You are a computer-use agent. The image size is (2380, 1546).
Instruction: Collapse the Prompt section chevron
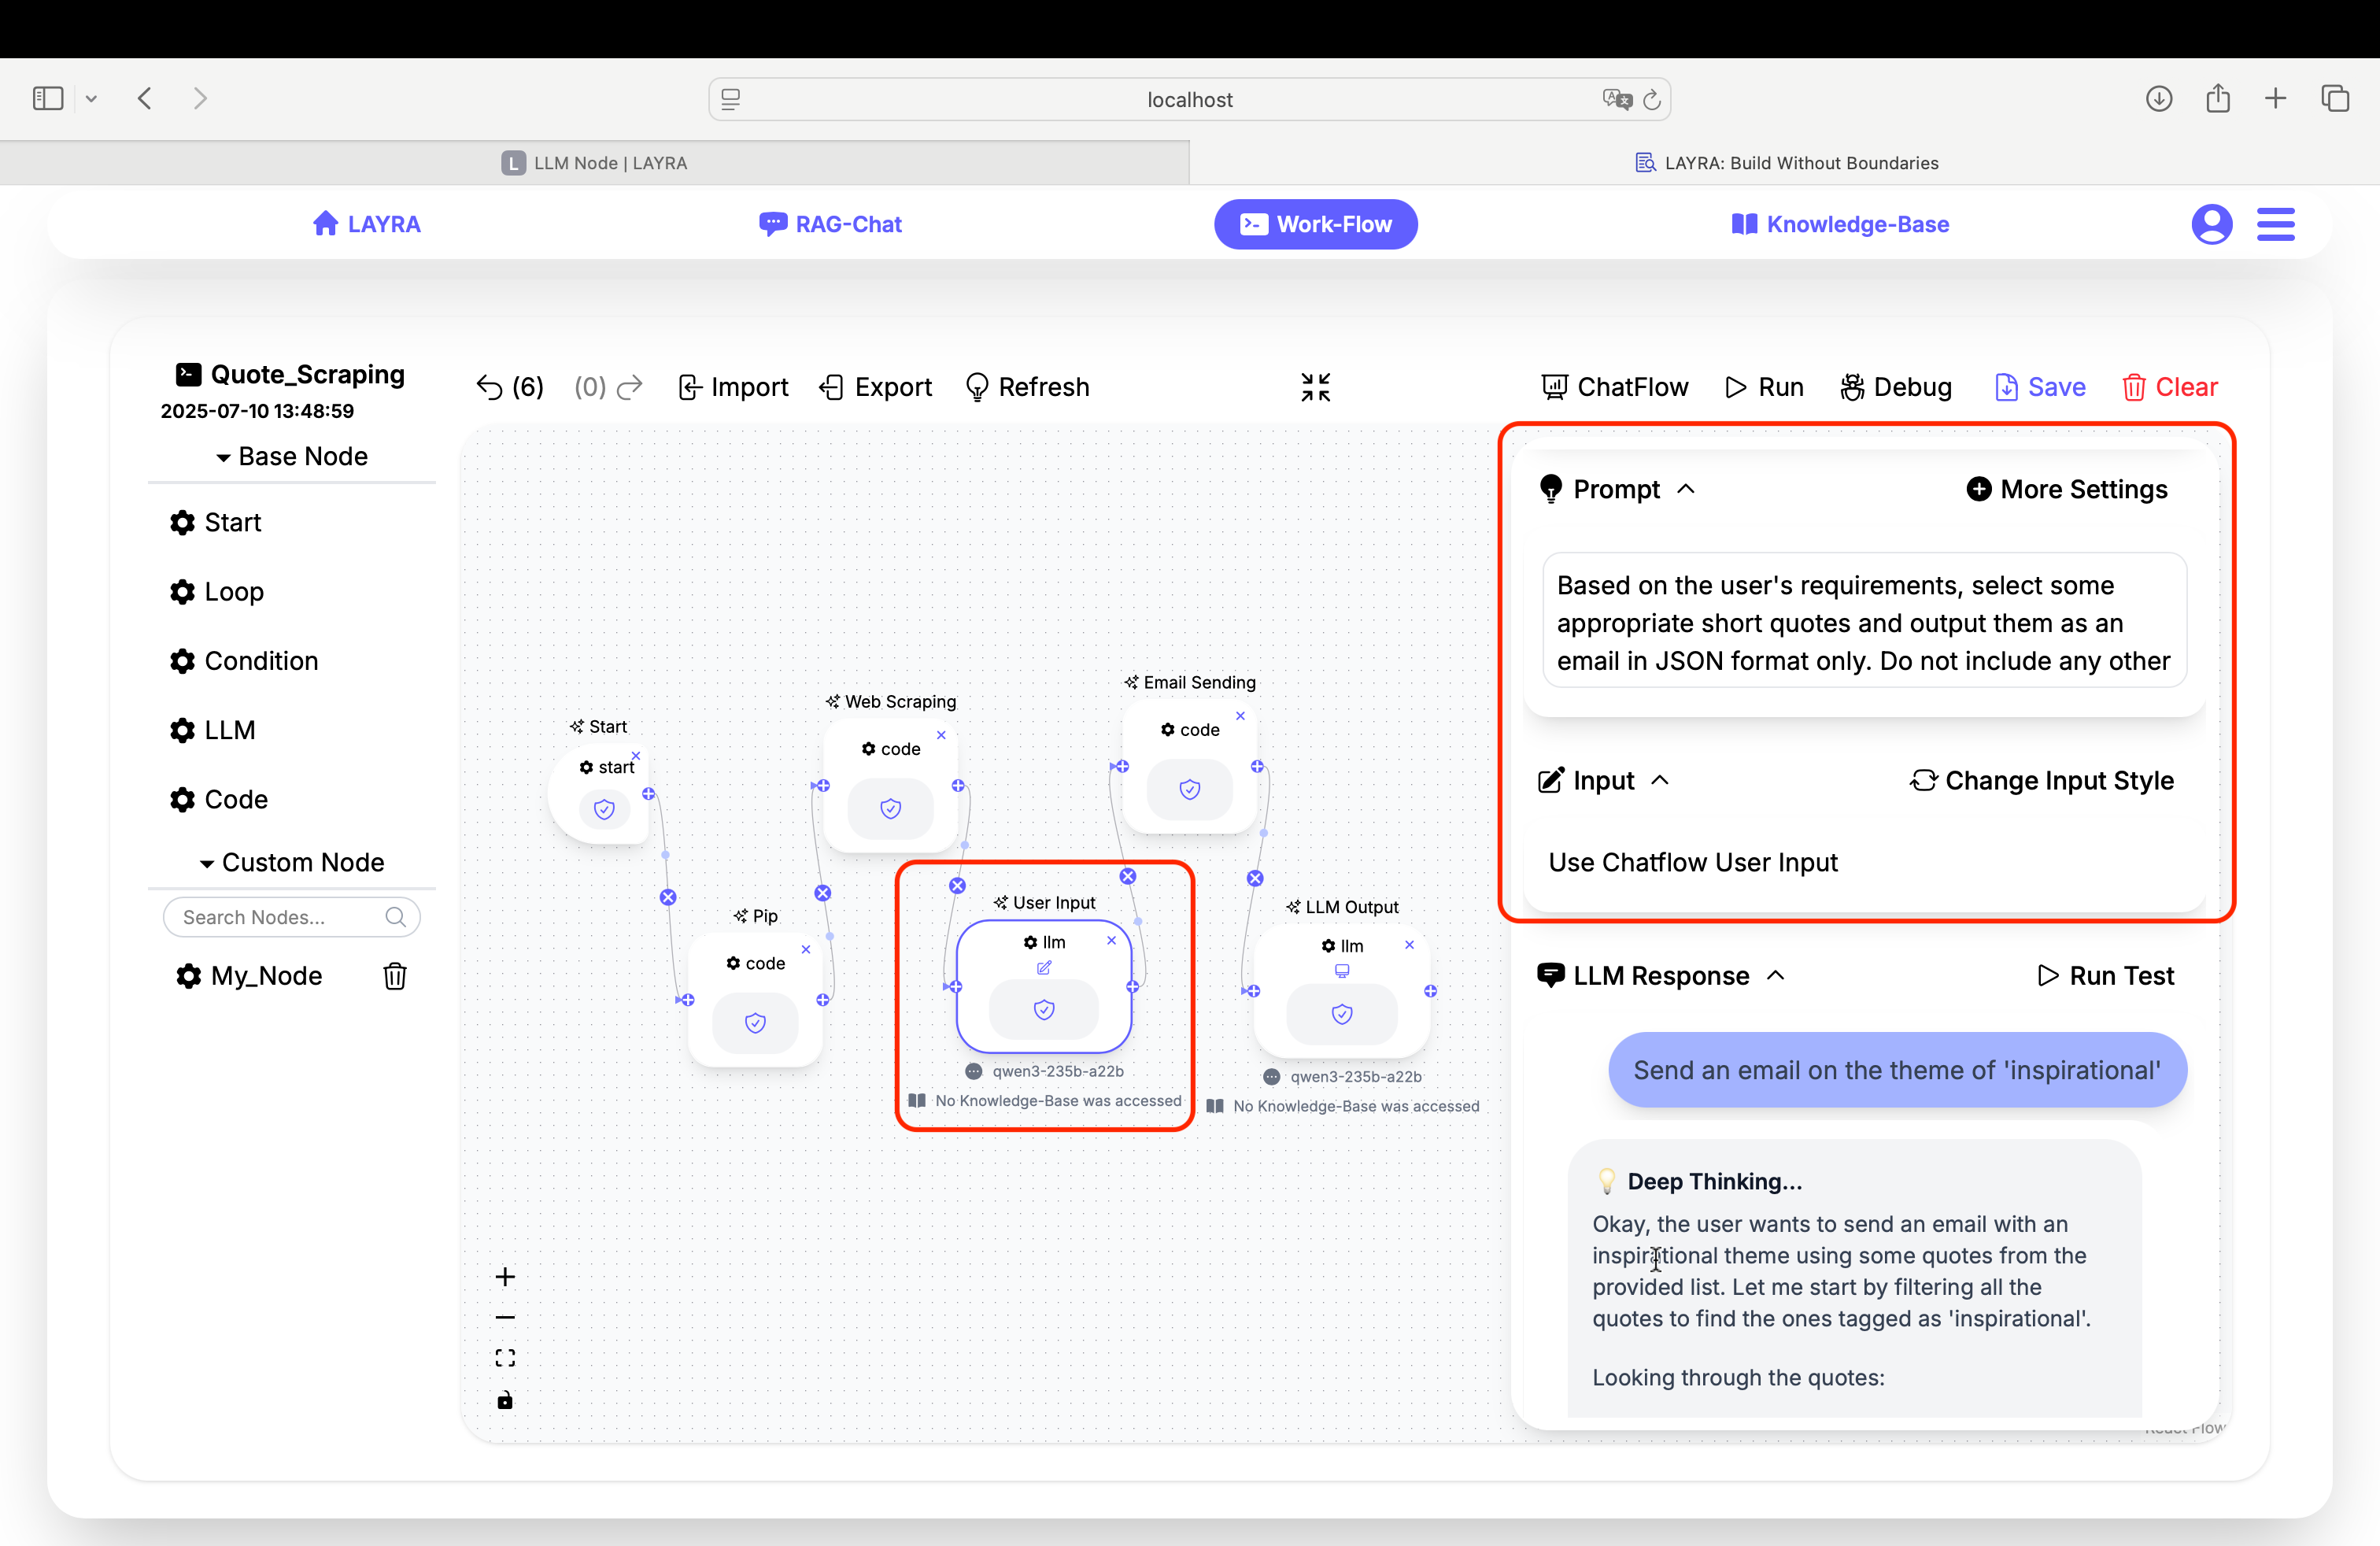tap(1686, 489)
